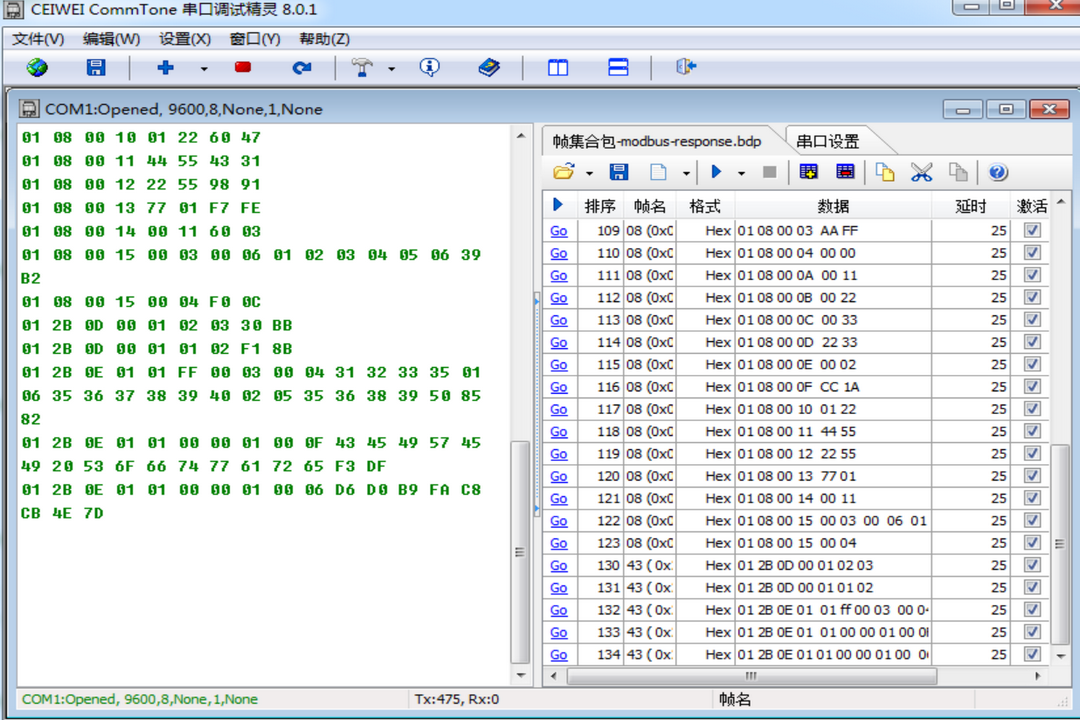The height and width of the screenshot is (720, 1080).
Task: Click the blue save disk icon in main toolbar
Action: pos(96,68)
